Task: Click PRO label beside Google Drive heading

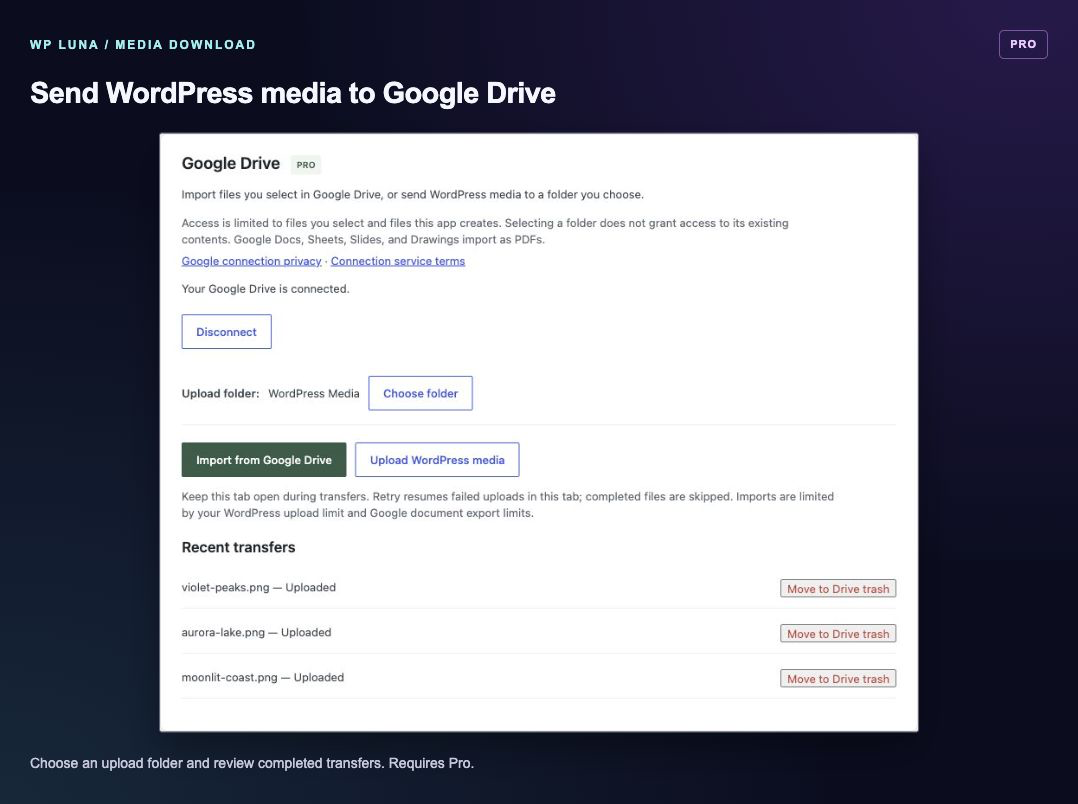Action: [306, 165]
